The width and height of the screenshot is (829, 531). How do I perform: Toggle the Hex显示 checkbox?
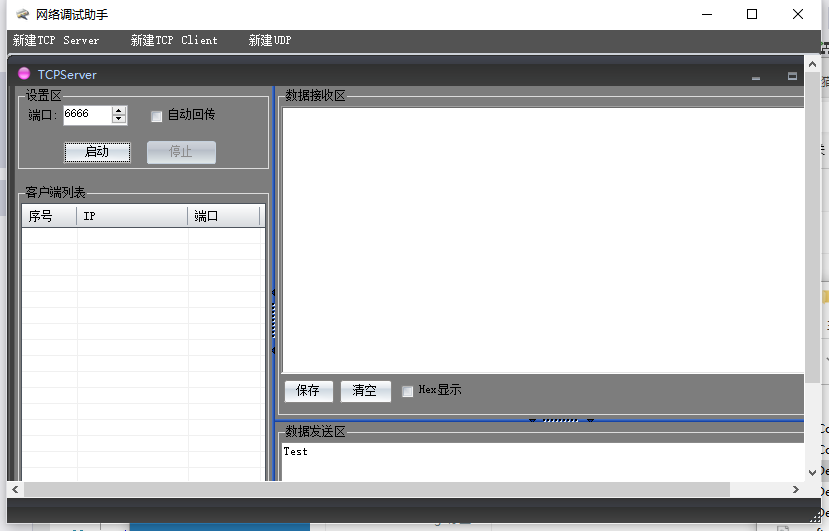(x=408, y=391)
